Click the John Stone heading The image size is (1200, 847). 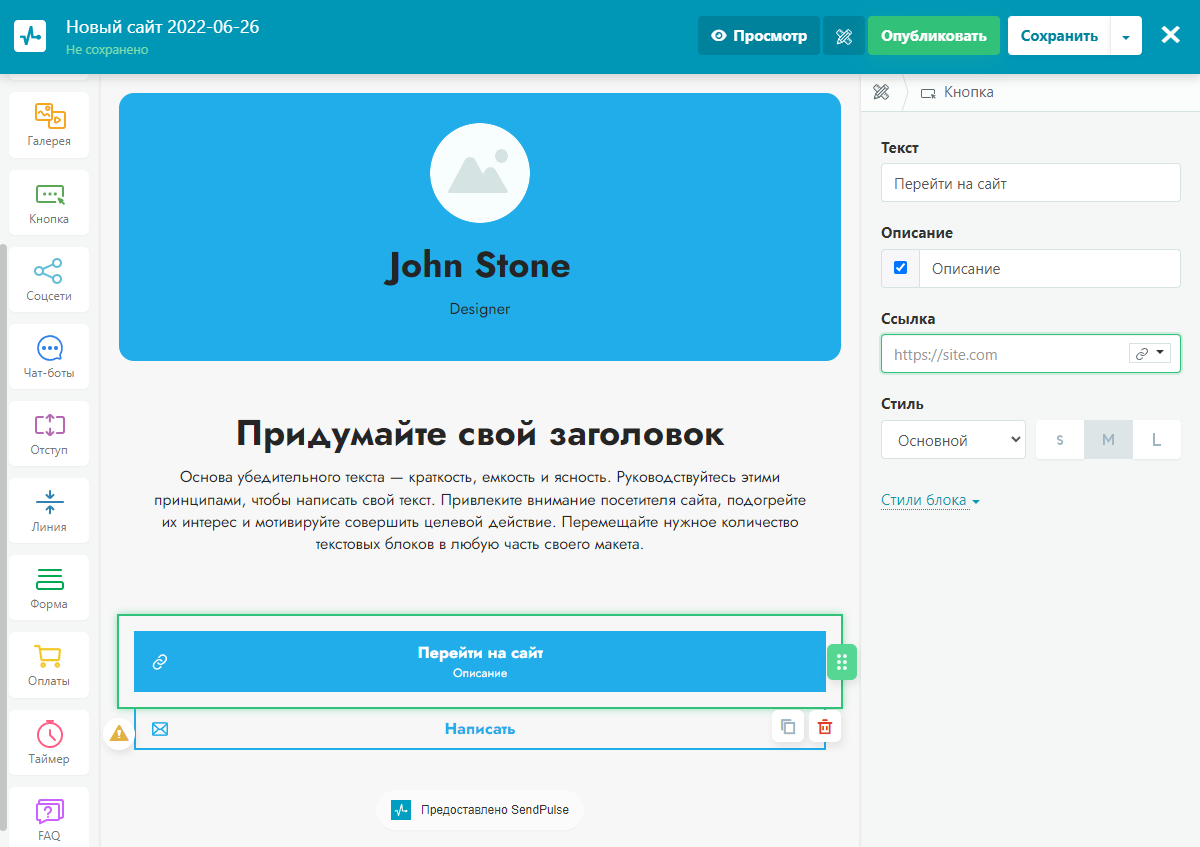(479, 265)
